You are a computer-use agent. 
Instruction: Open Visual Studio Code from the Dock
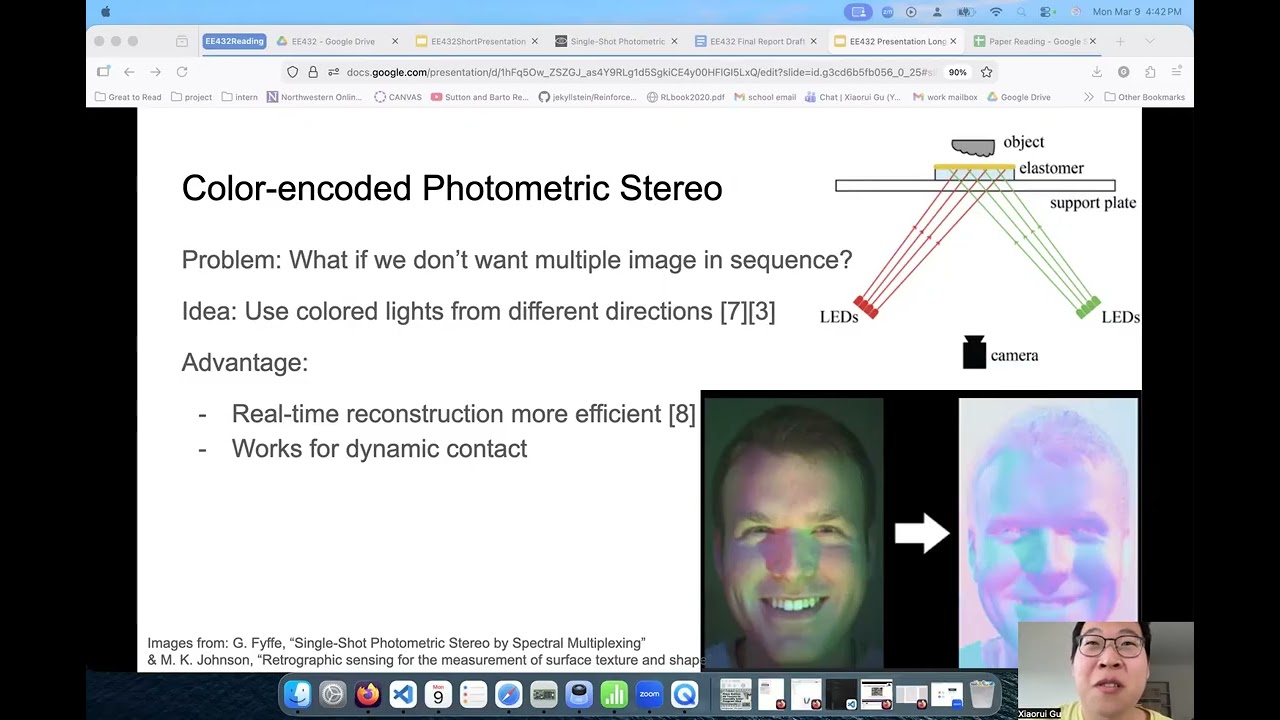pyautogui.click(x=403, y=694)
